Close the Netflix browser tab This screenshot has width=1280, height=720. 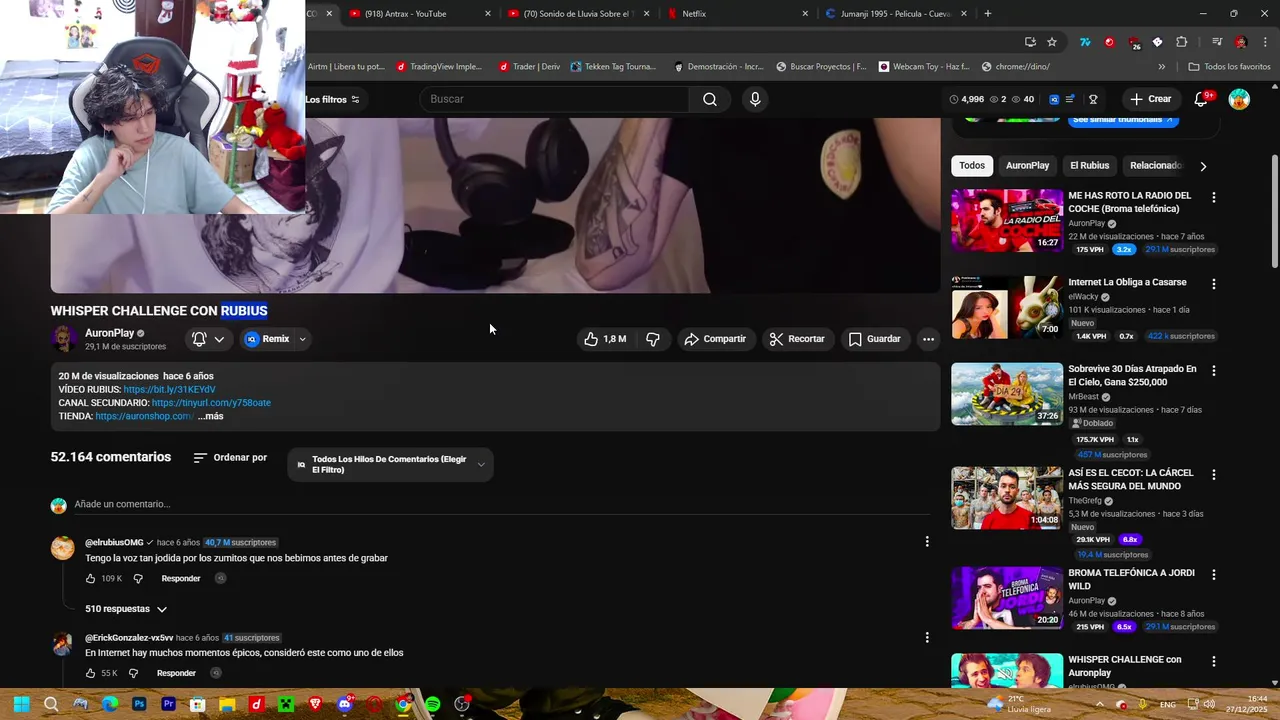[x=805, y=14]
